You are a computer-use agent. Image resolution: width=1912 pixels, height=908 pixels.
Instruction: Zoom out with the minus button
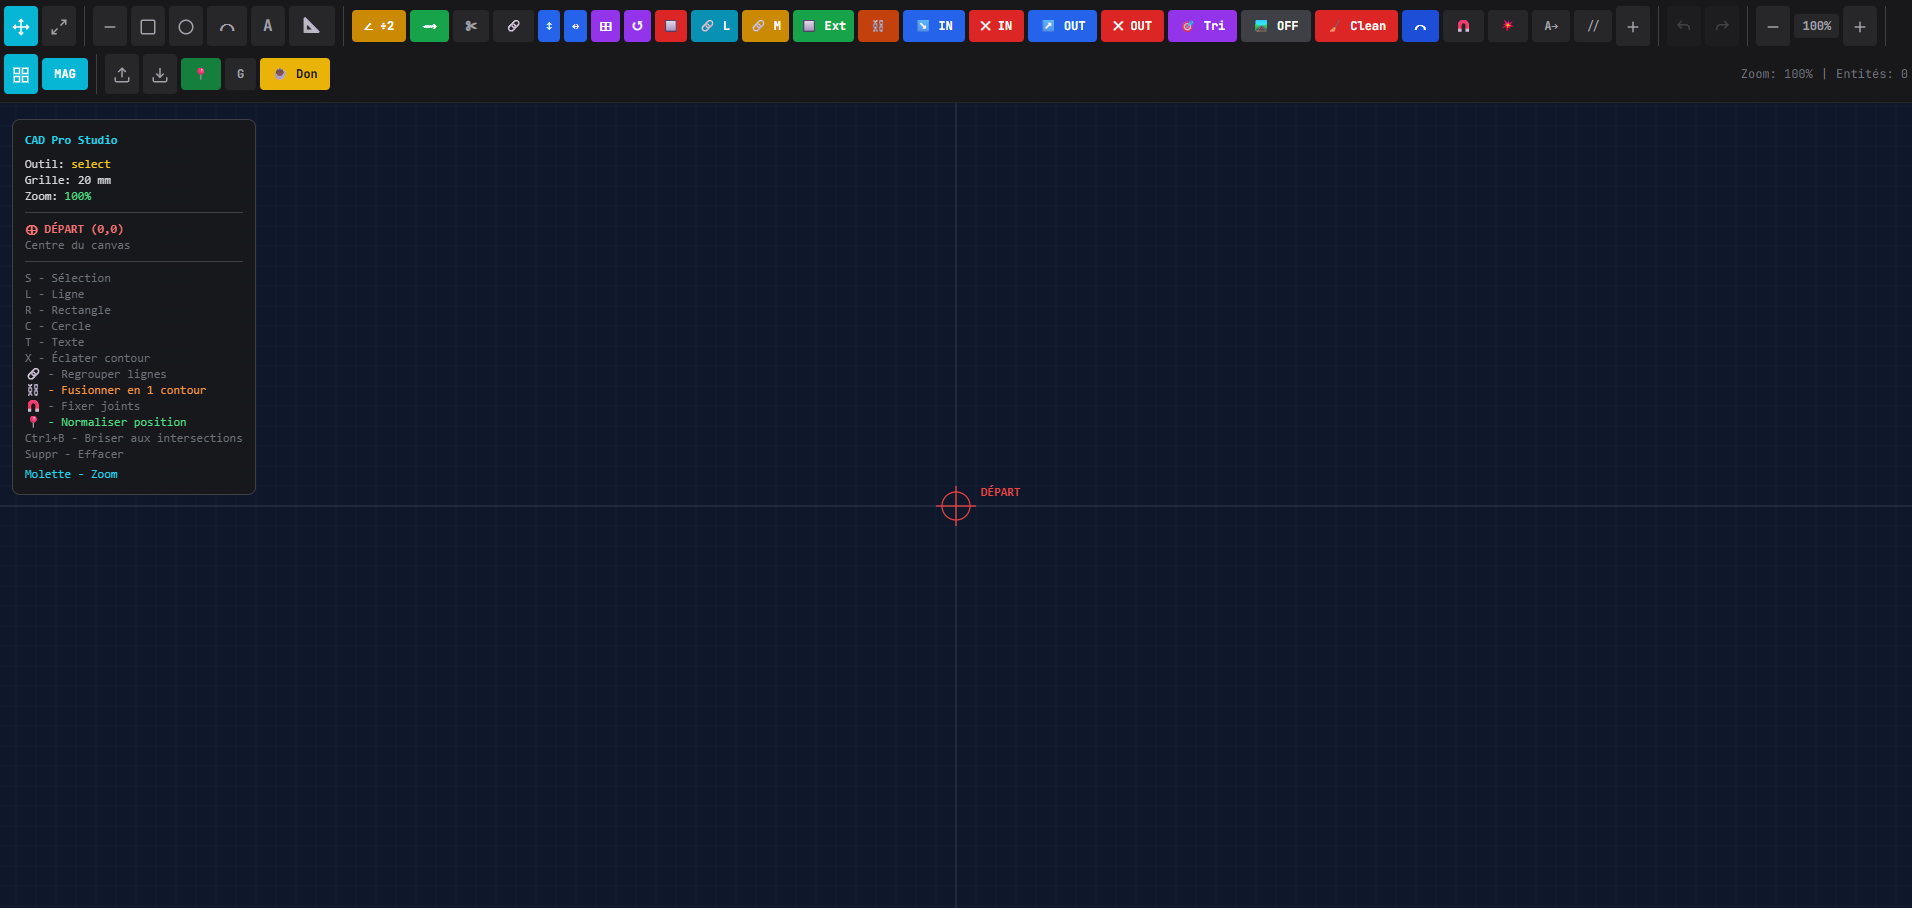(1773, 26)
